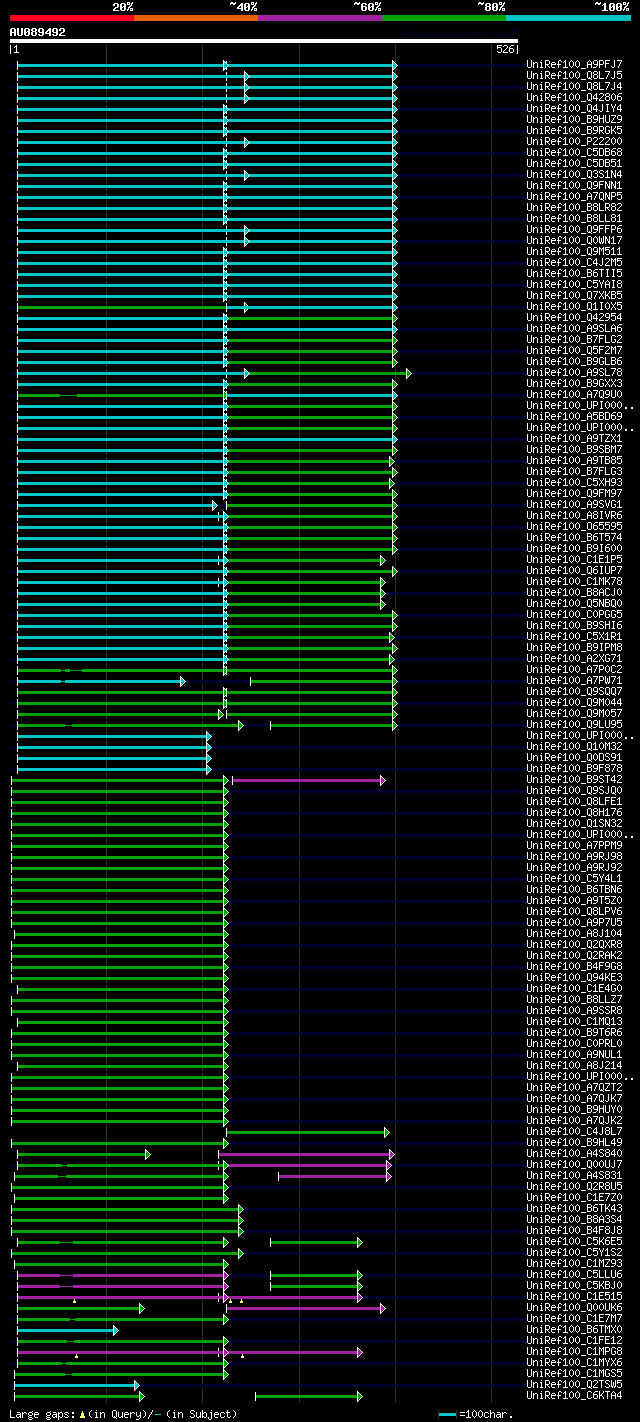Click the cyan 100char scale bar legend
640x1422 pixels.
[x=448, y=1415]
